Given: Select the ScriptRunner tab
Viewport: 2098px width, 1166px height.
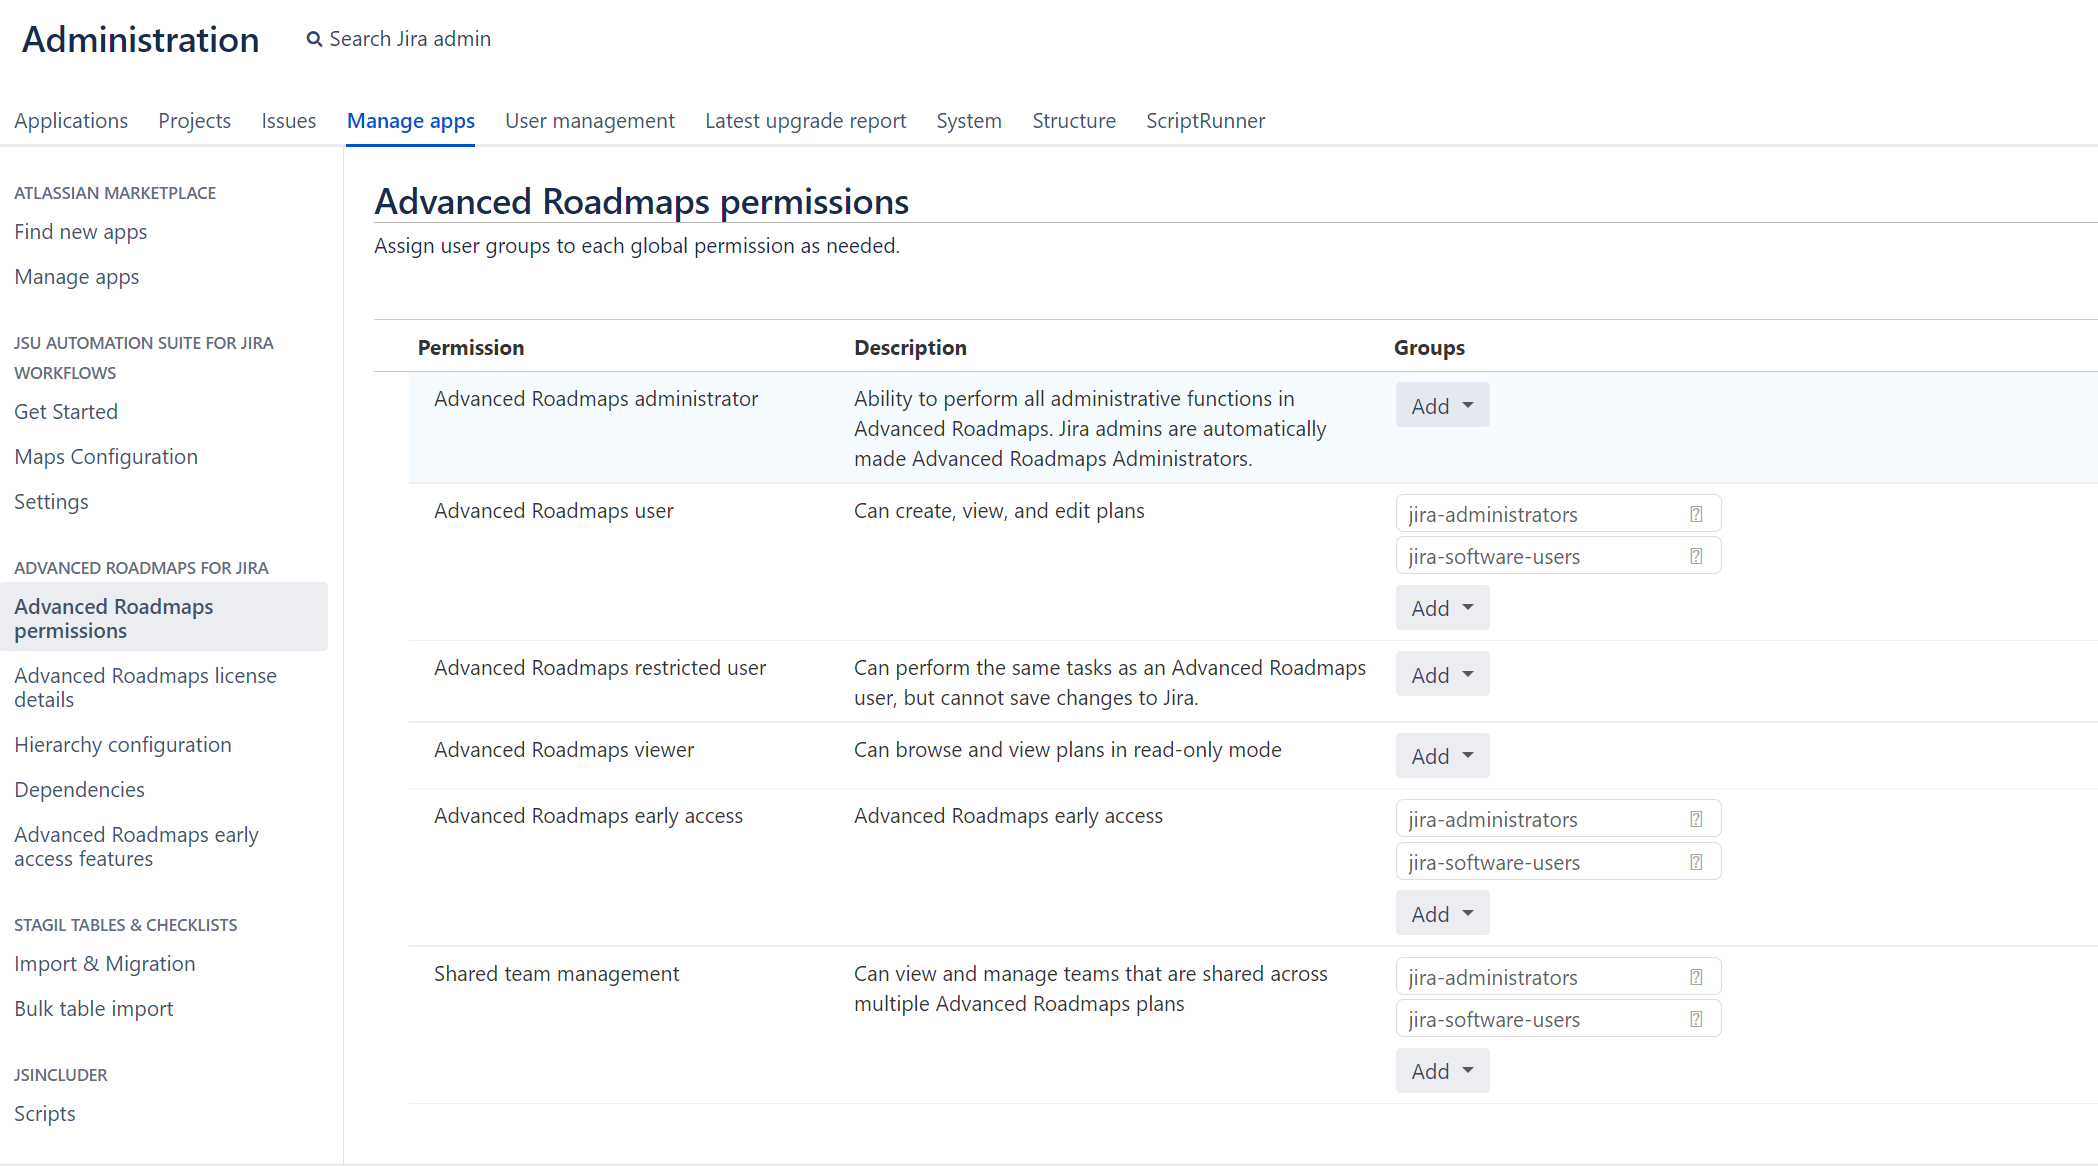Looking at the screenshot, I should coord(1205,120).
